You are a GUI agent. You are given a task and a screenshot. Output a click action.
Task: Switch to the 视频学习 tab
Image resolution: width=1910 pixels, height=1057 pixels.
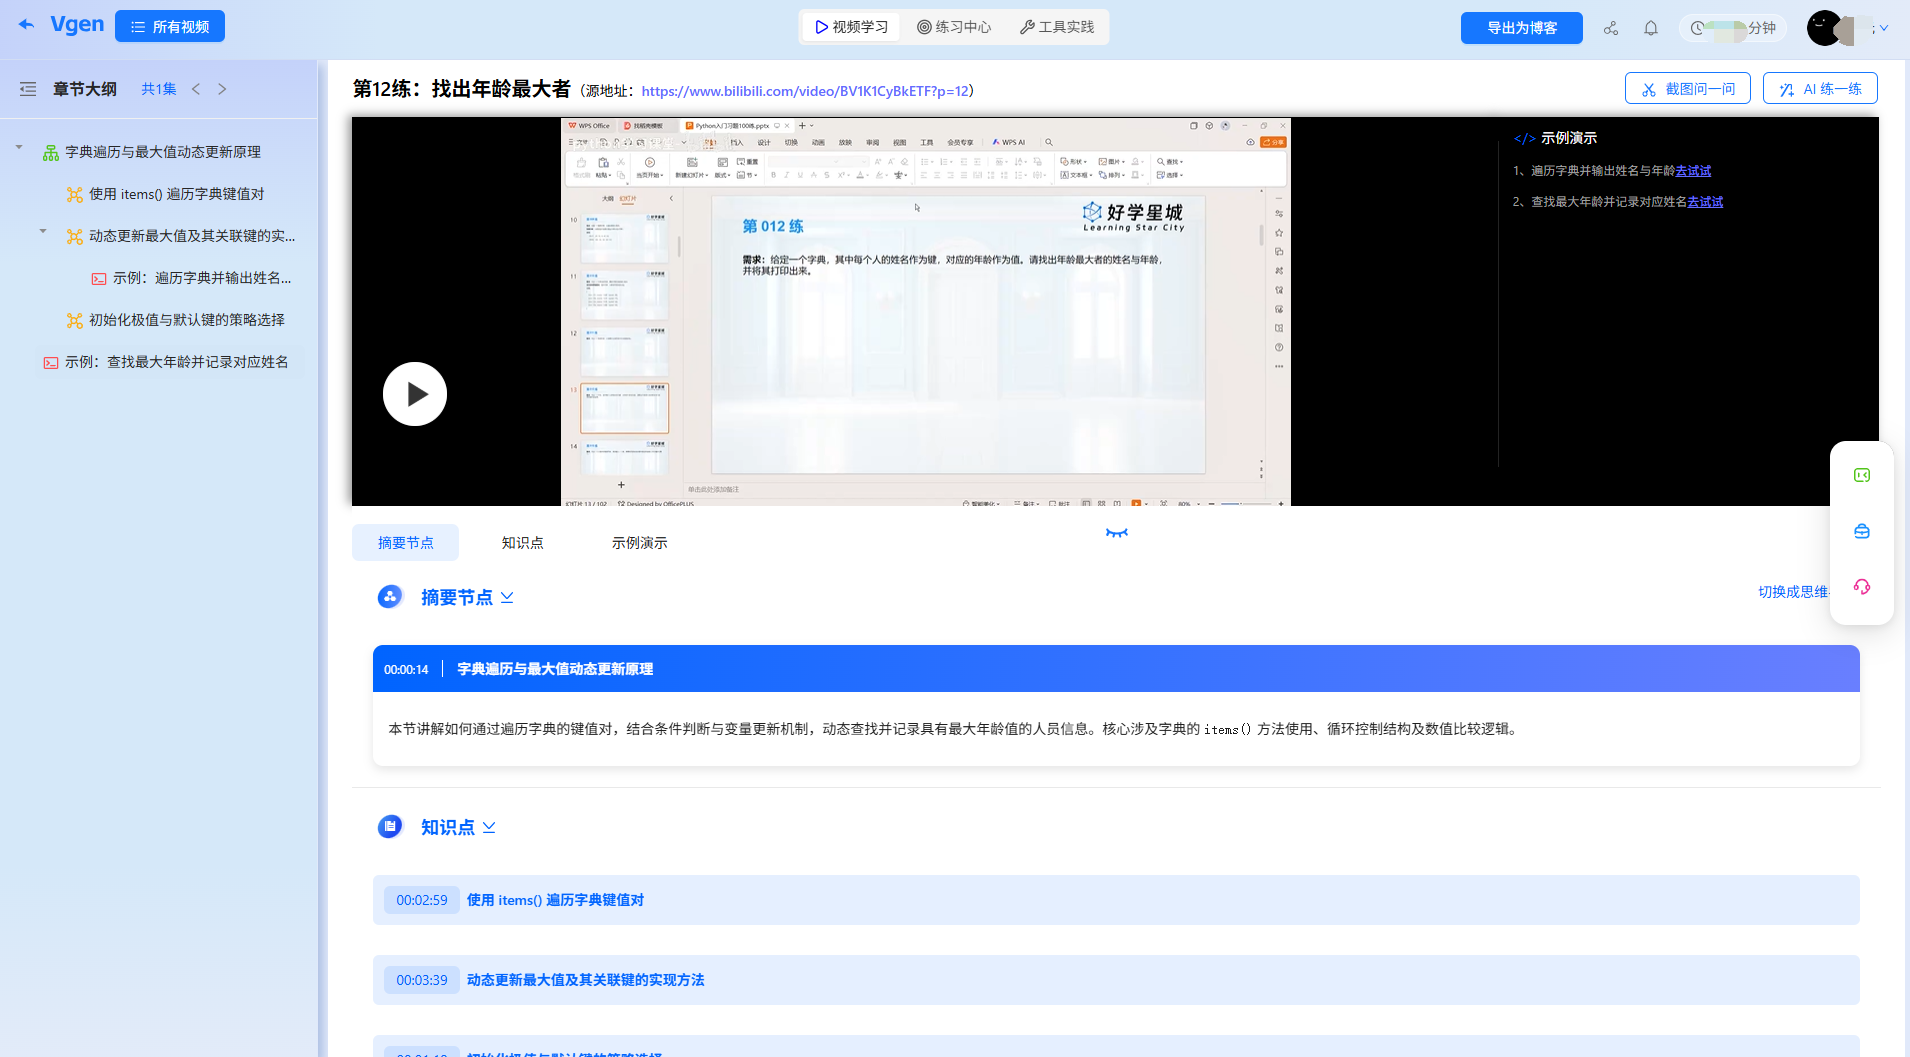[851, 27]
